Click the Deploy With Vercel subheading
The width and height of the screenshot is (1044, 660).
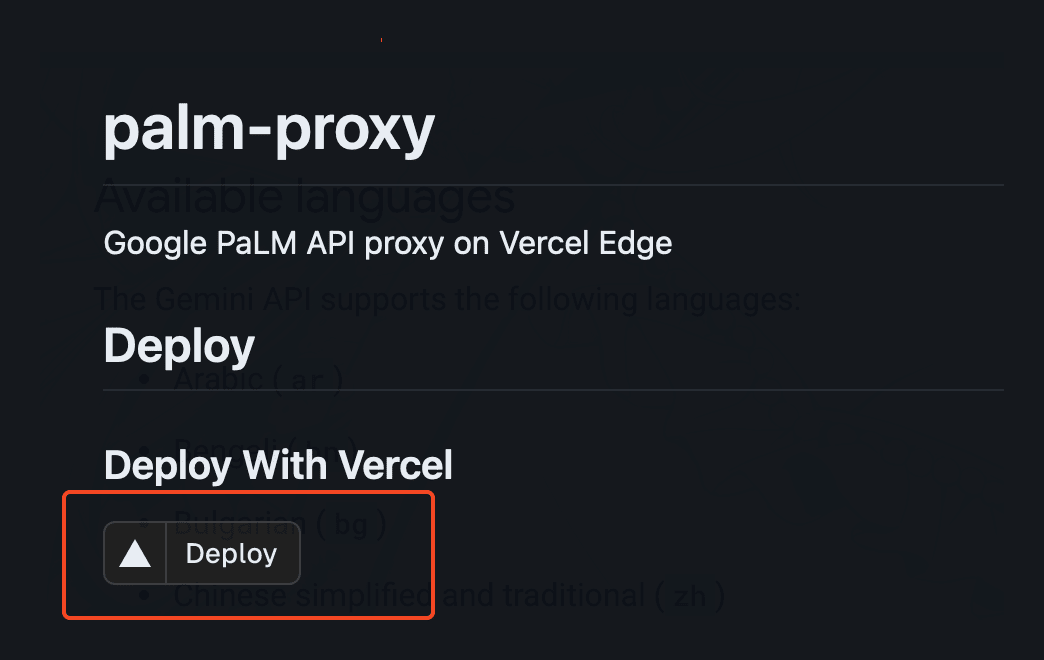(x=278, y=465)
